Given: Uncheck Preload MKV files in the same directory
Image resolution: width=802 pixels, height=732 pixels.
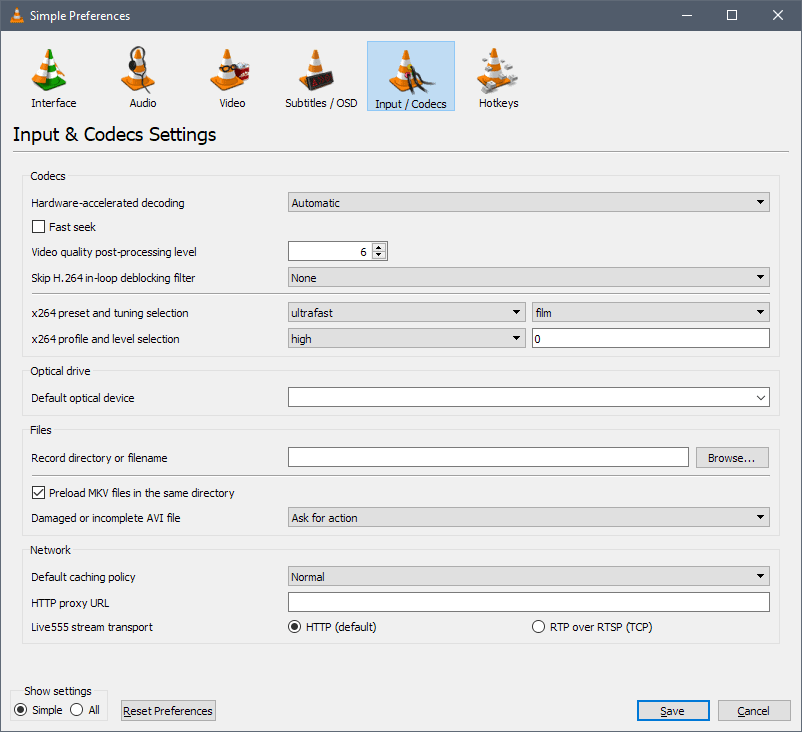Looking at the screenshot, I should click(38, 493).
